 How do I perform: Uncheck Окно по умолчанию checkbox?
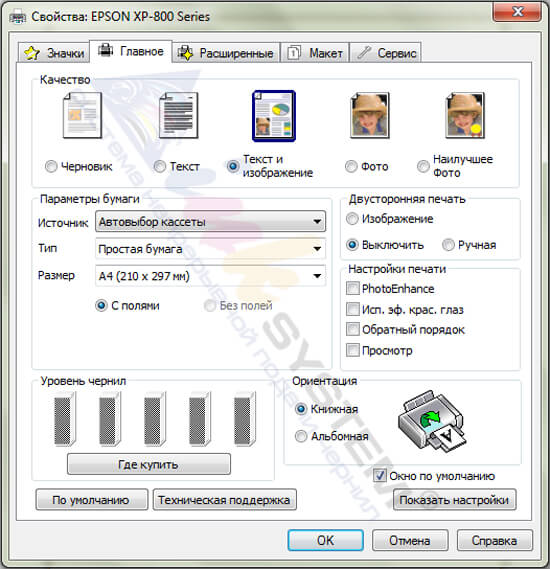click(x=380, y=476)
